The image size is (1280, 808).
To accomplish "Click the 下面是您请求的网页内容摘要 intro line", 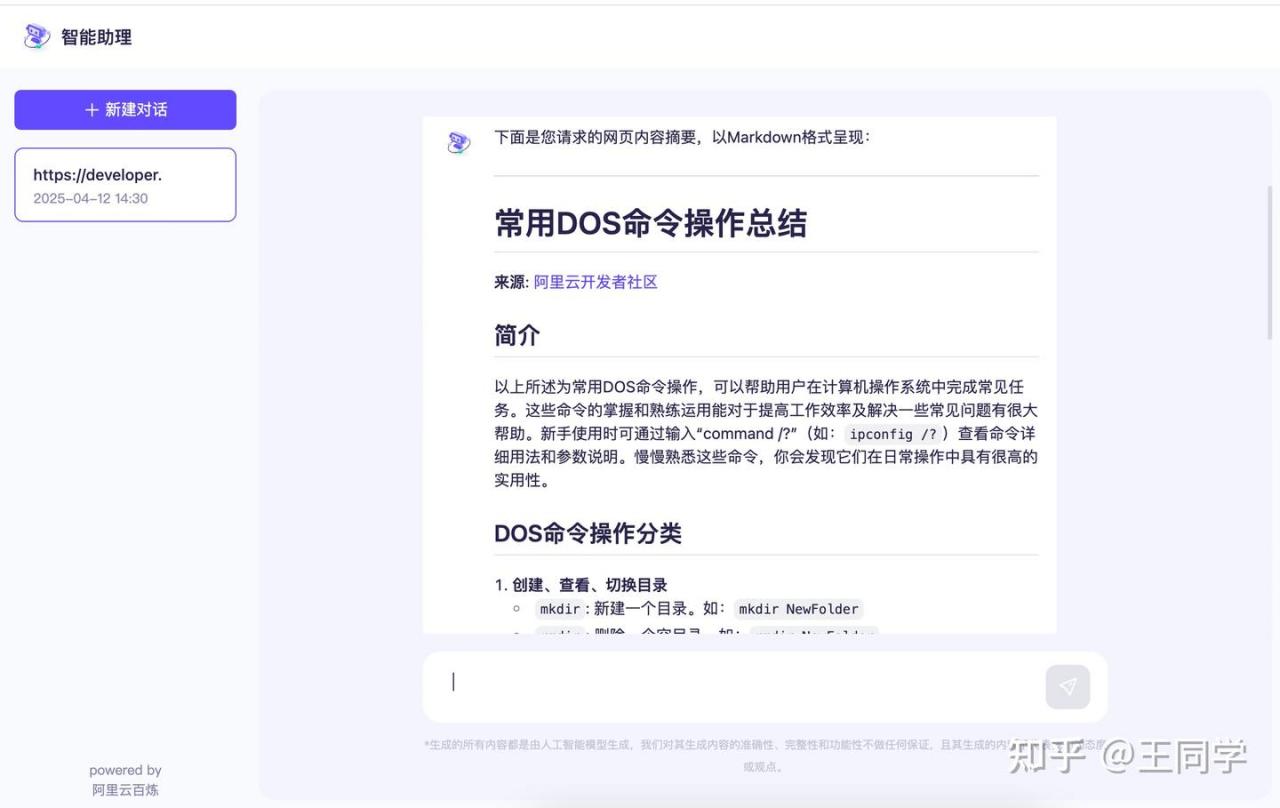I will point(682,137).
